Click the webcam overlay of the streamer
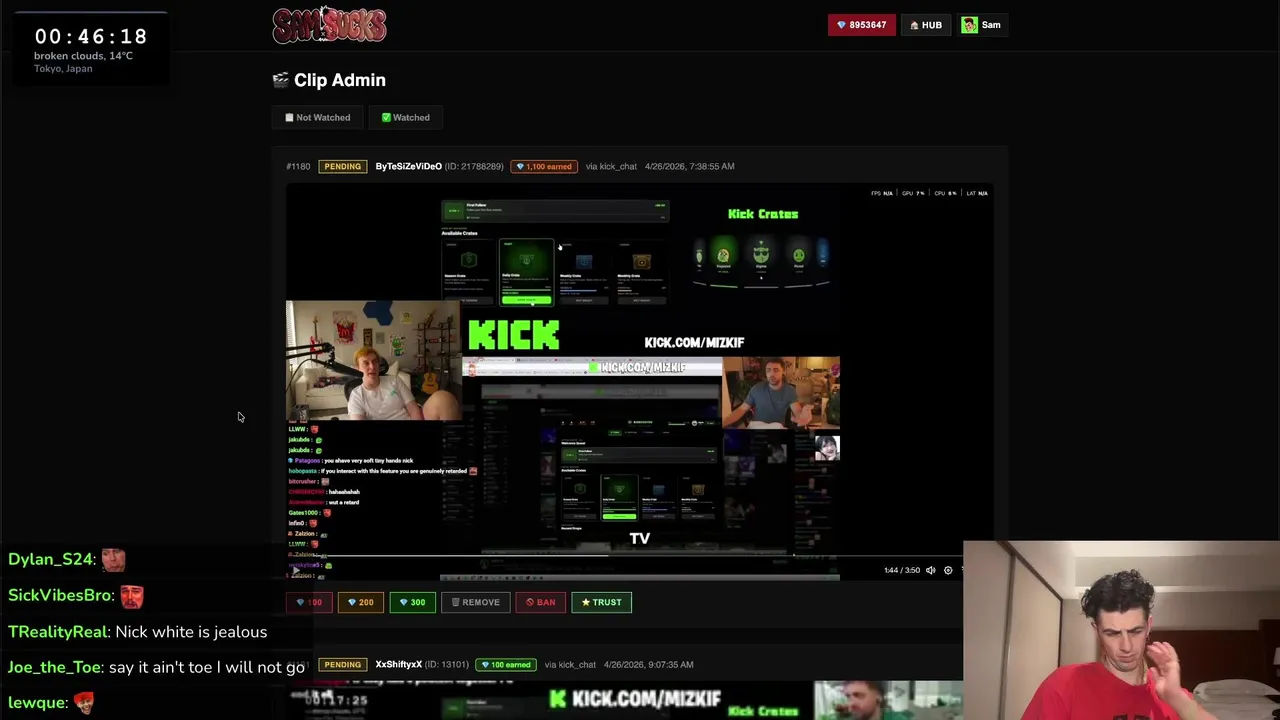1280x720 pixels. click(1121, 631)
